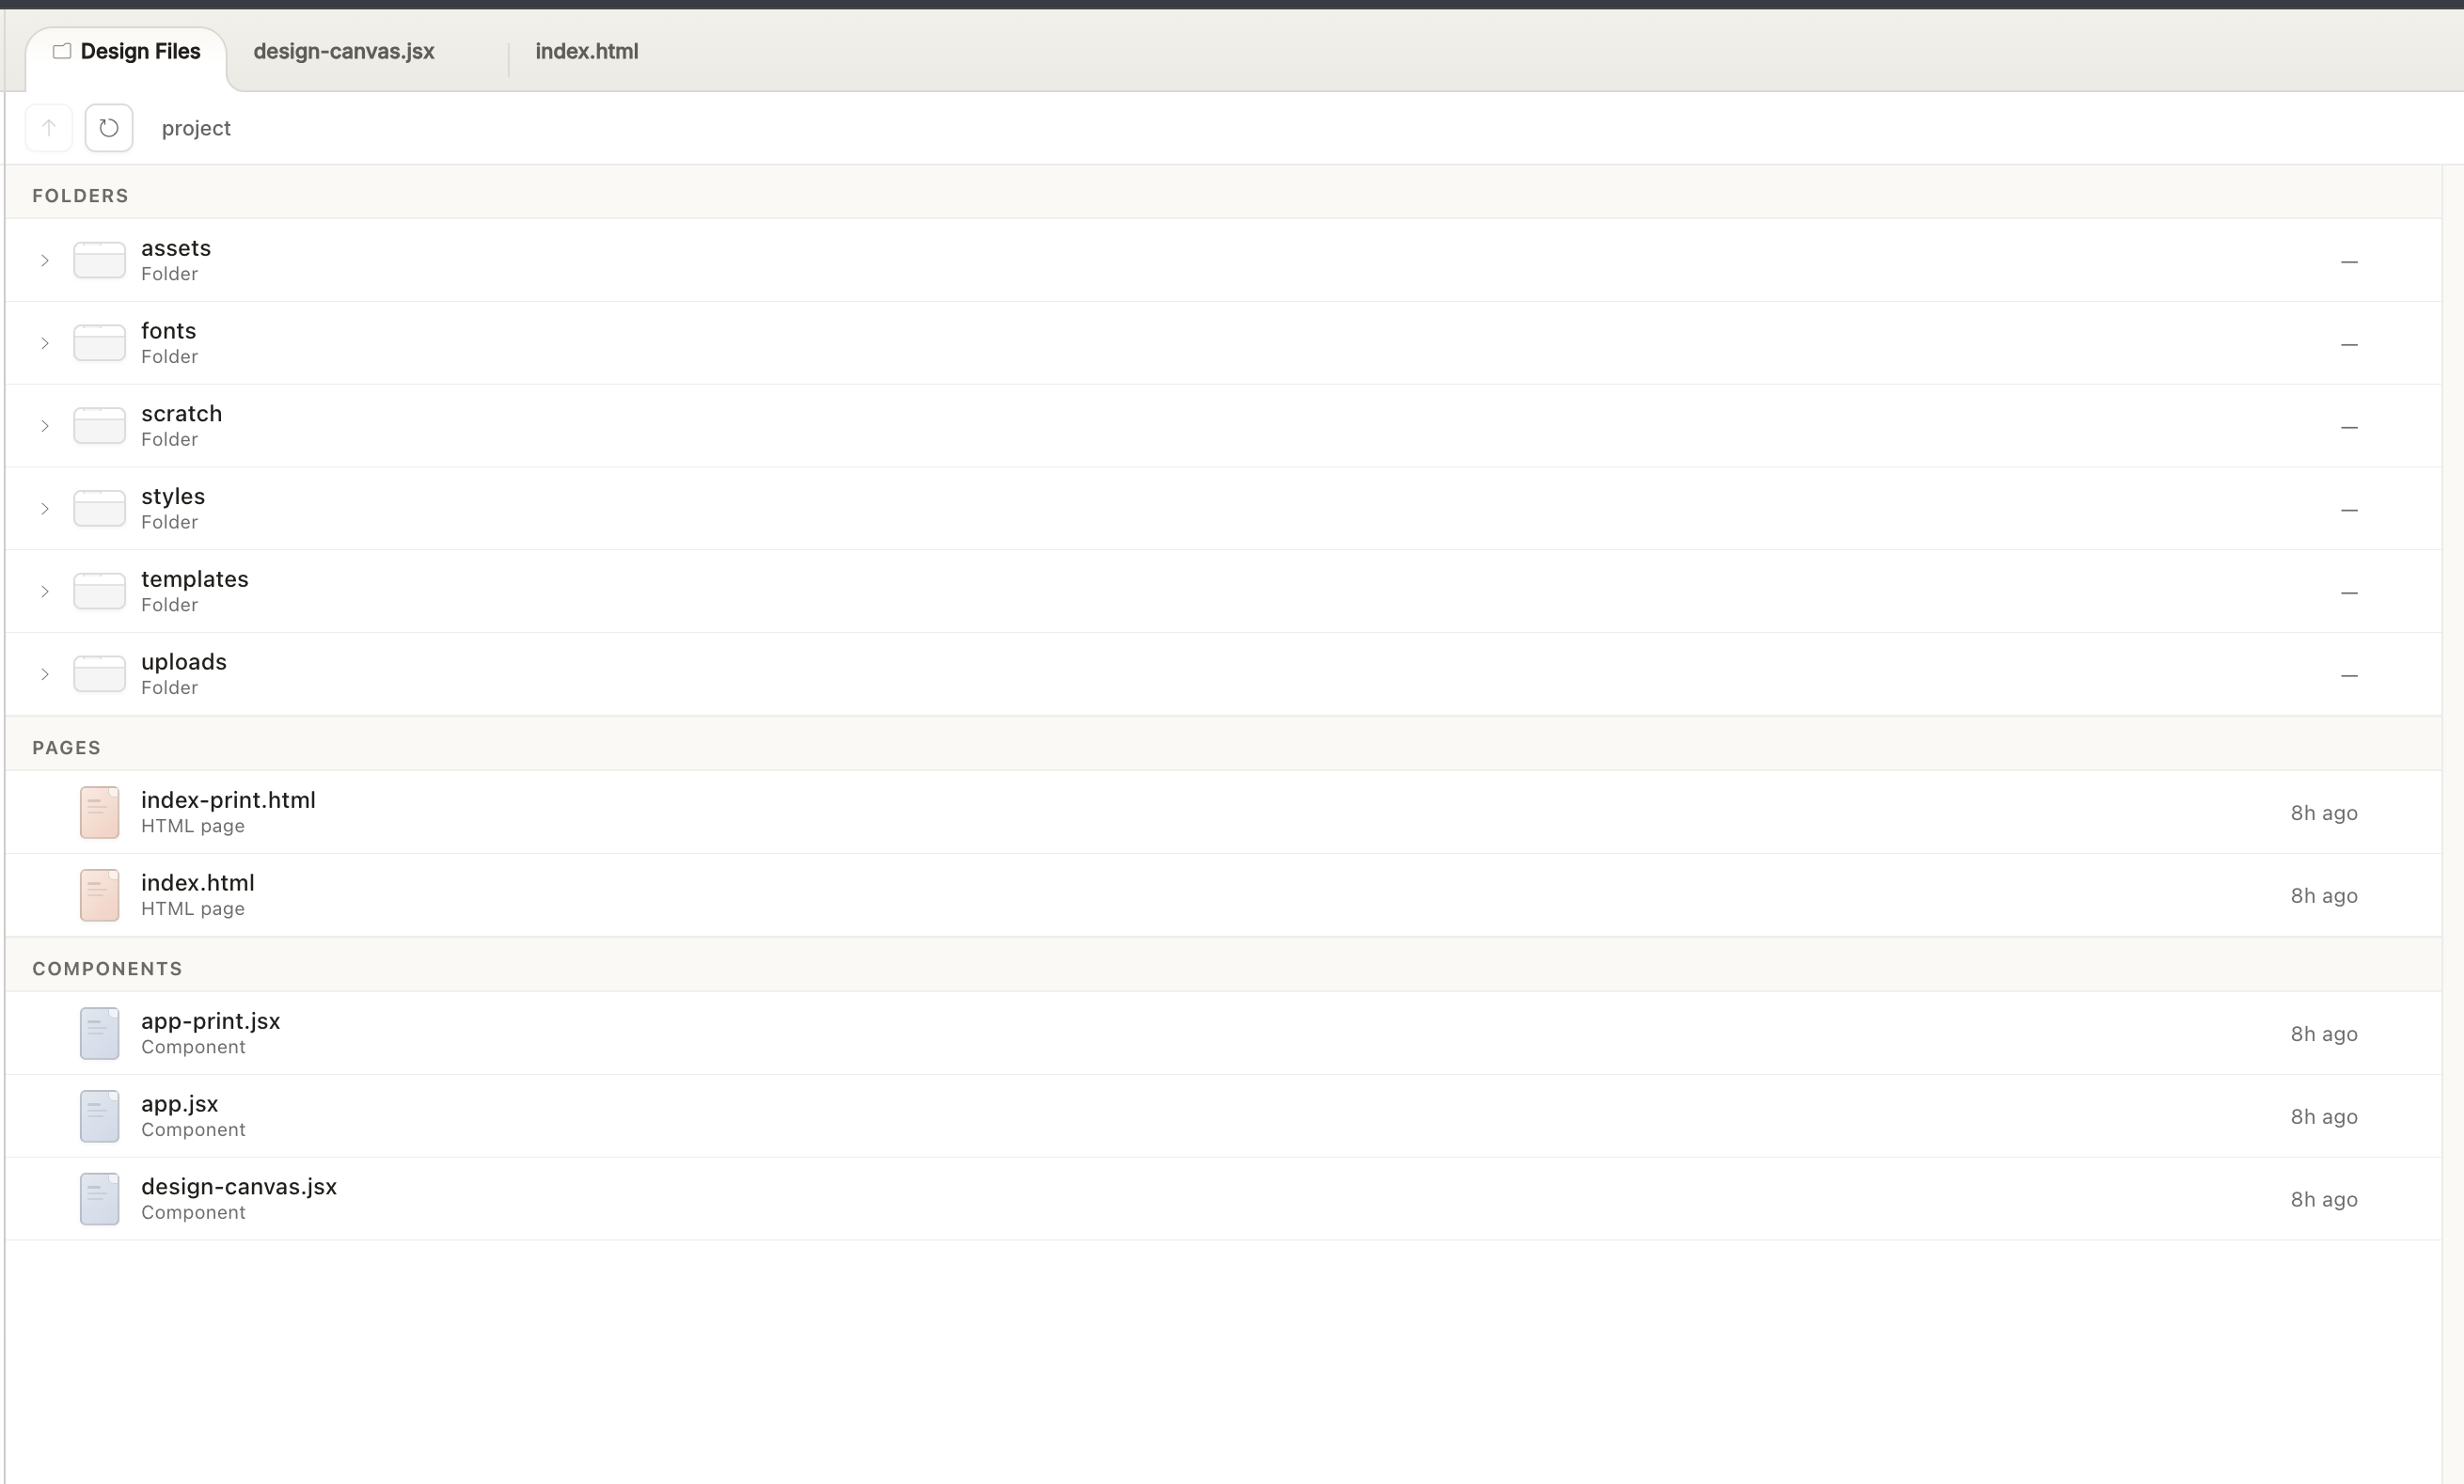Expand the uploads folder chevron
The height and width of the screenshot is (1484, 2464).
click(x=44, y=673)
